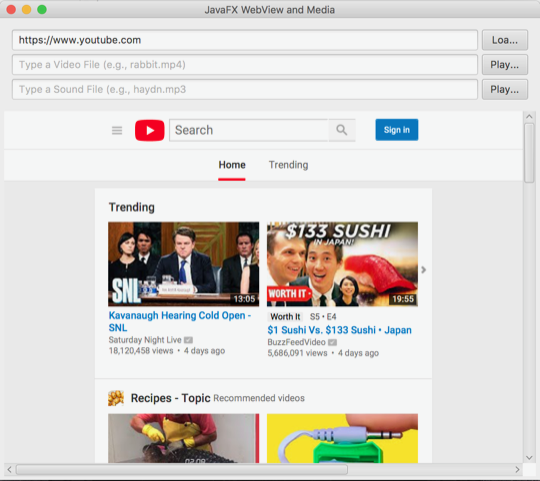The image size is (540, 481).
Task: Open the Recipes topic avatar icon
Action: tap(116, 398)
